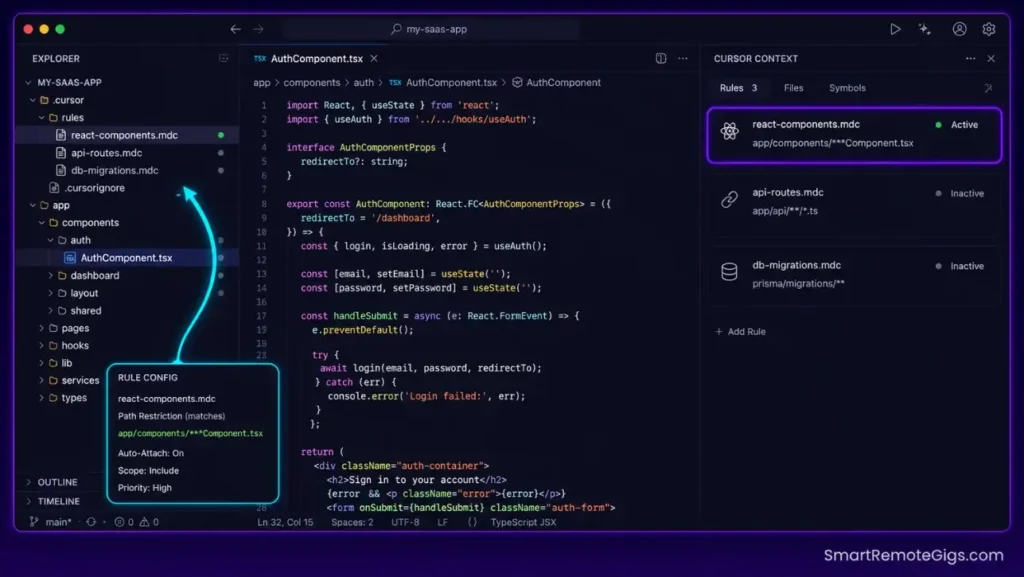This screenshot has width=1024, height=577.
Task: Open the editor more actions ellipsis
Action: 682,58
